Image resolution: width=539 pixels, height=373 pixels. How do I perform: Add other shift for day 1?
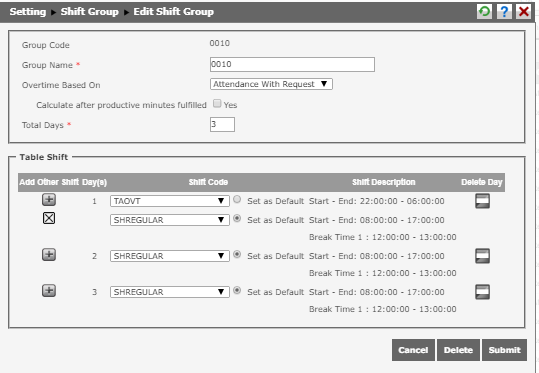tap(49, 199)
